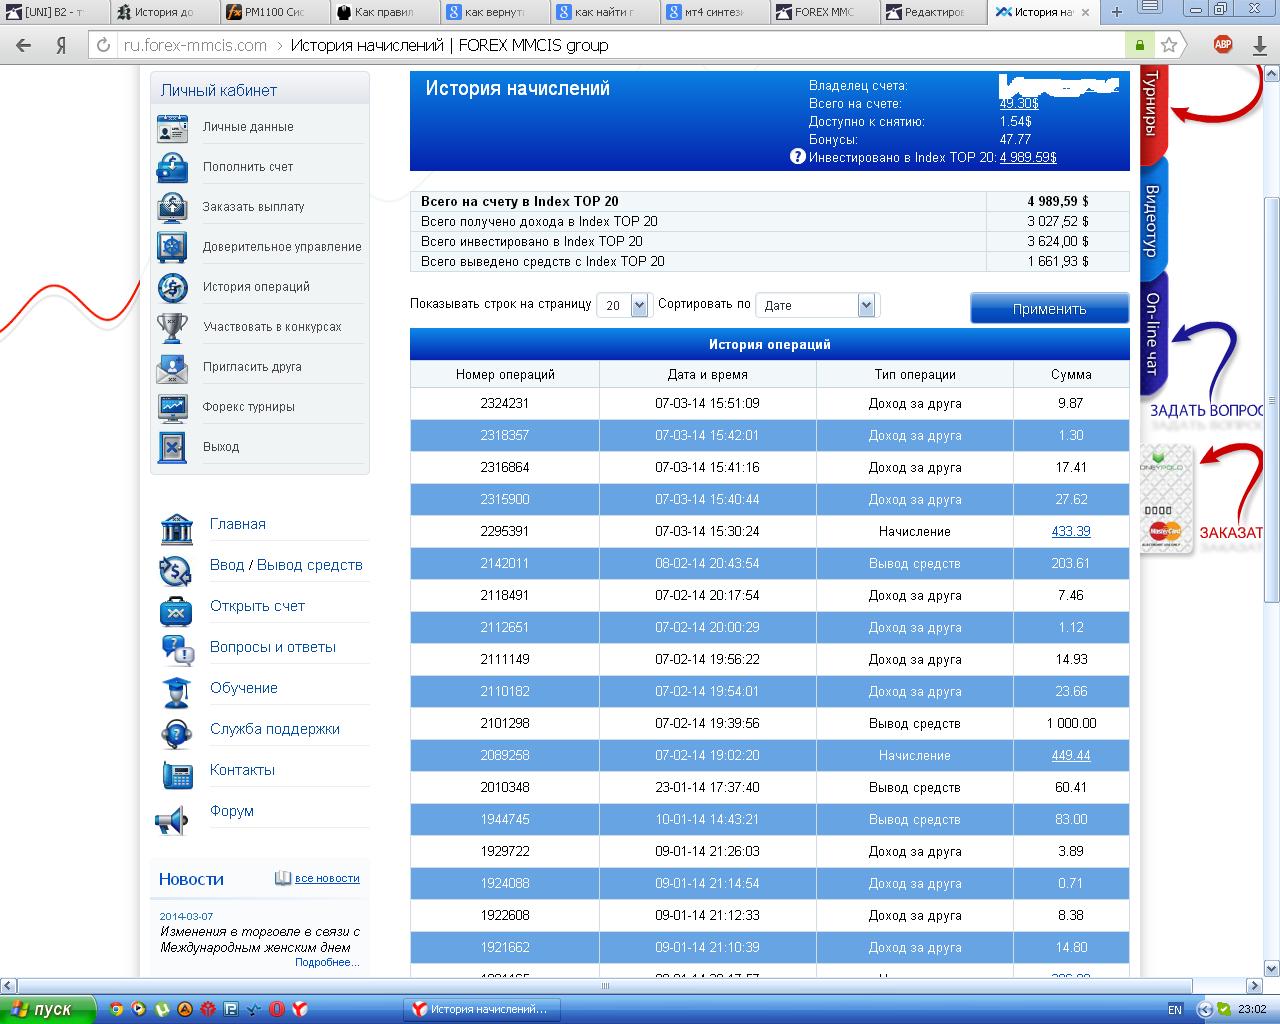Click the address bar URL field
This screenshot has width=1280, height=1024.
pyautogui.click(x=620, y=45)
